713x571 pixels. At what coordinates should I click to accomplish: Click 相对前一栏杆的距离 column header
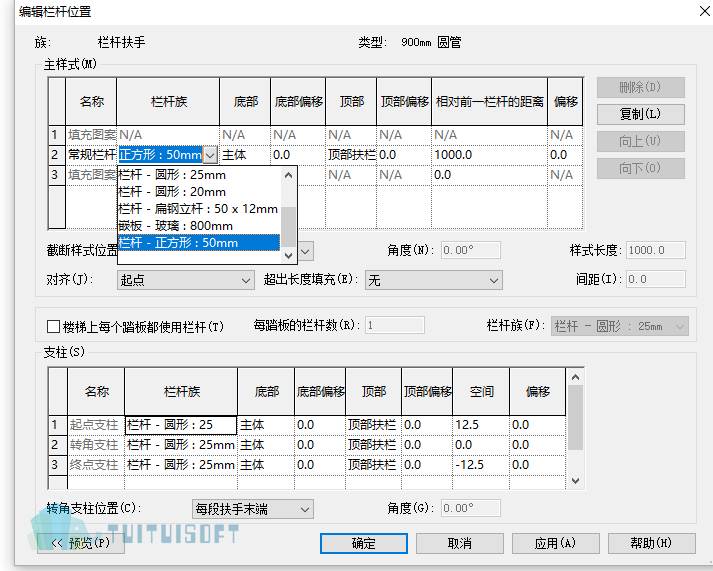489,102
